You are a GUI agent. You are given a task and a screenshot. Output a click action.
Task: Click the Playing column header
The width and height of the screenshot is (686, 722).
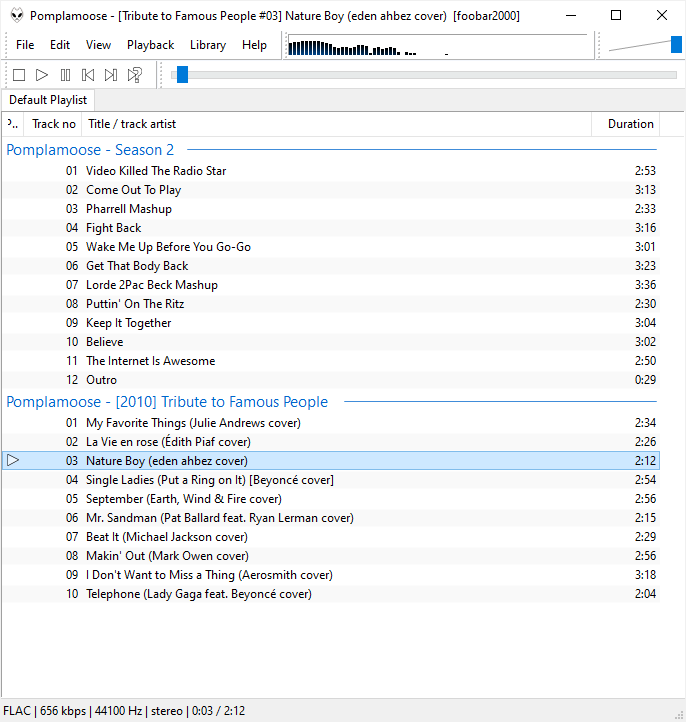13,124
